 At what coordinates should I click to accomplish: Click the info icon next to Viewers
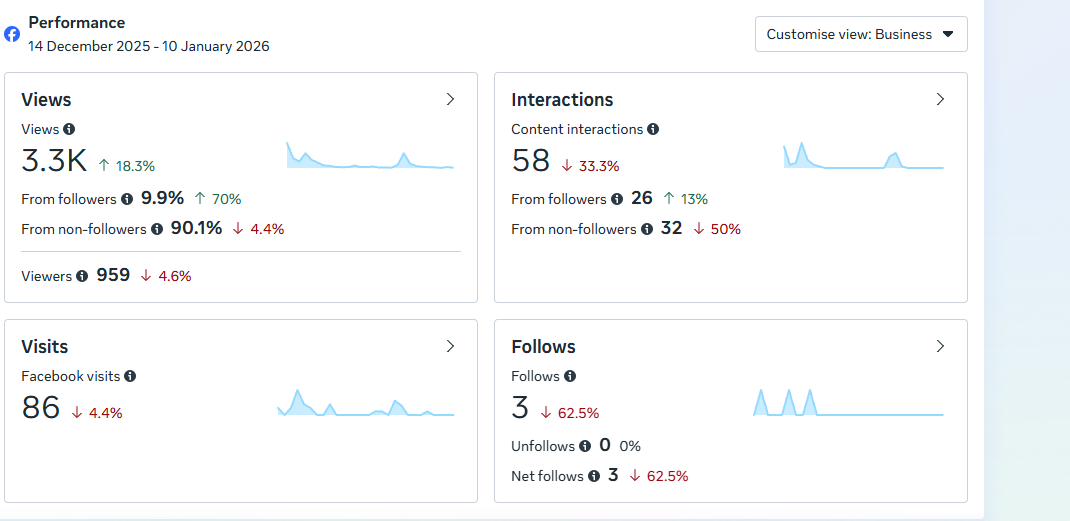(82, 276)
